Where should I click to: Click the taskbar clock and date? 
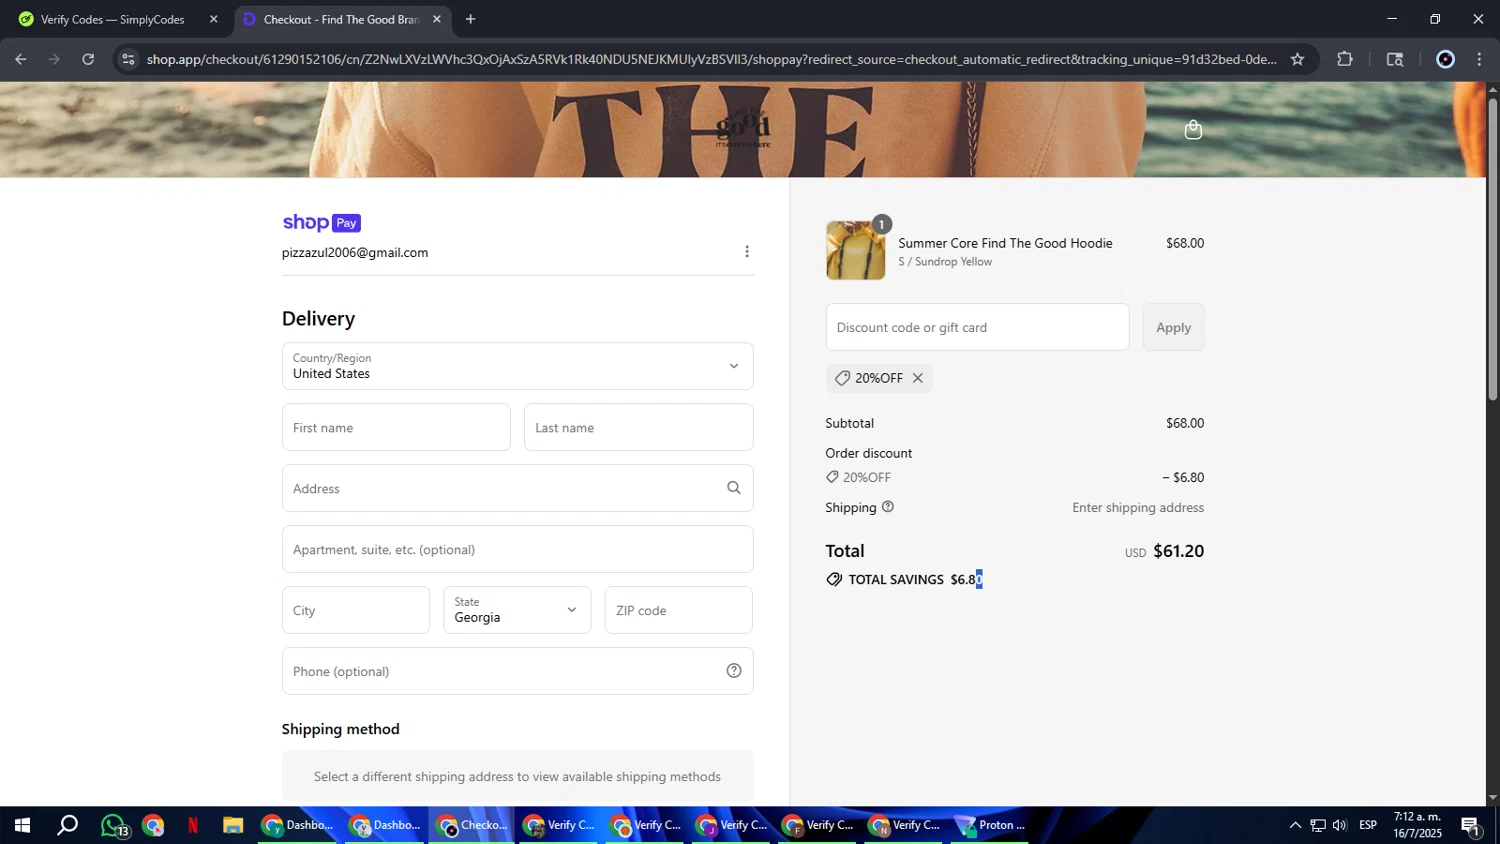[x=1417, y=825]
